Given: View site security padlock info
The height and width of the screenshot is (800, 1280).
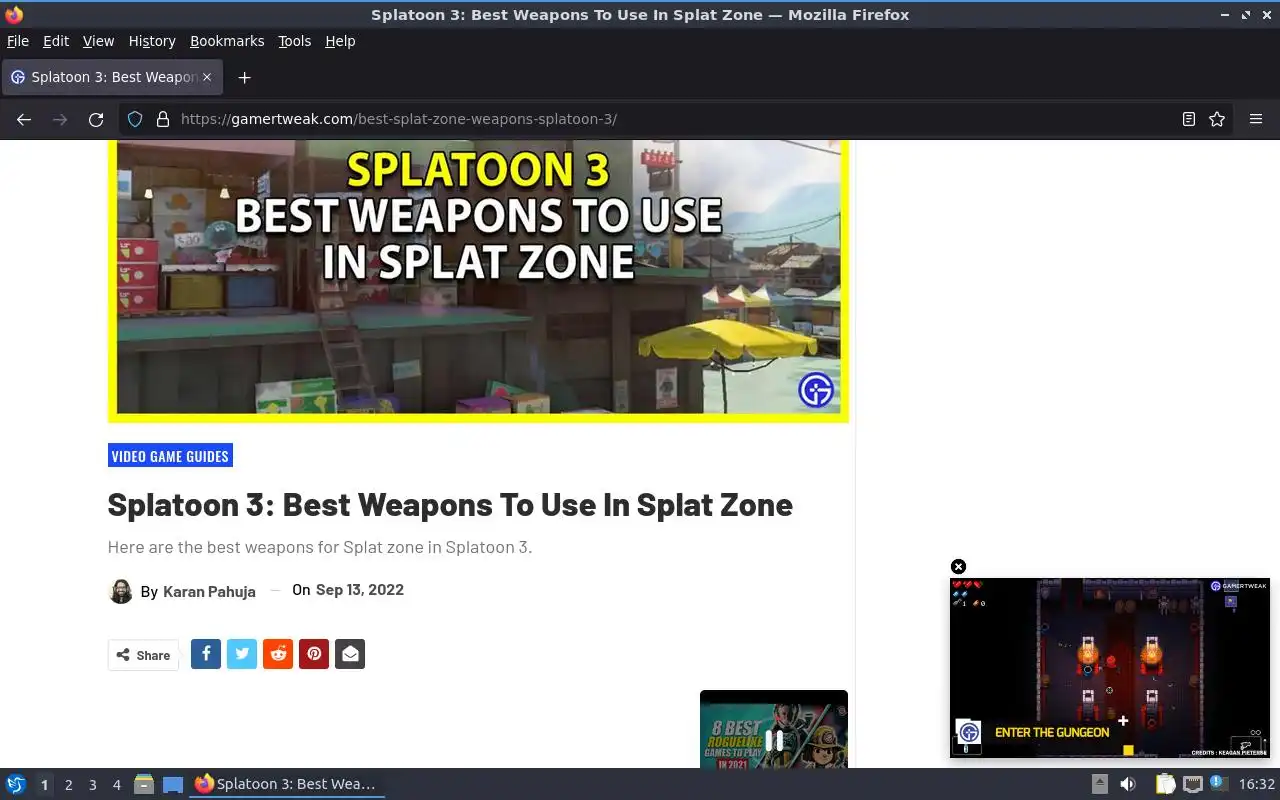Looking at the screenshot, I should pyautogui.click(x=163, y=119).
